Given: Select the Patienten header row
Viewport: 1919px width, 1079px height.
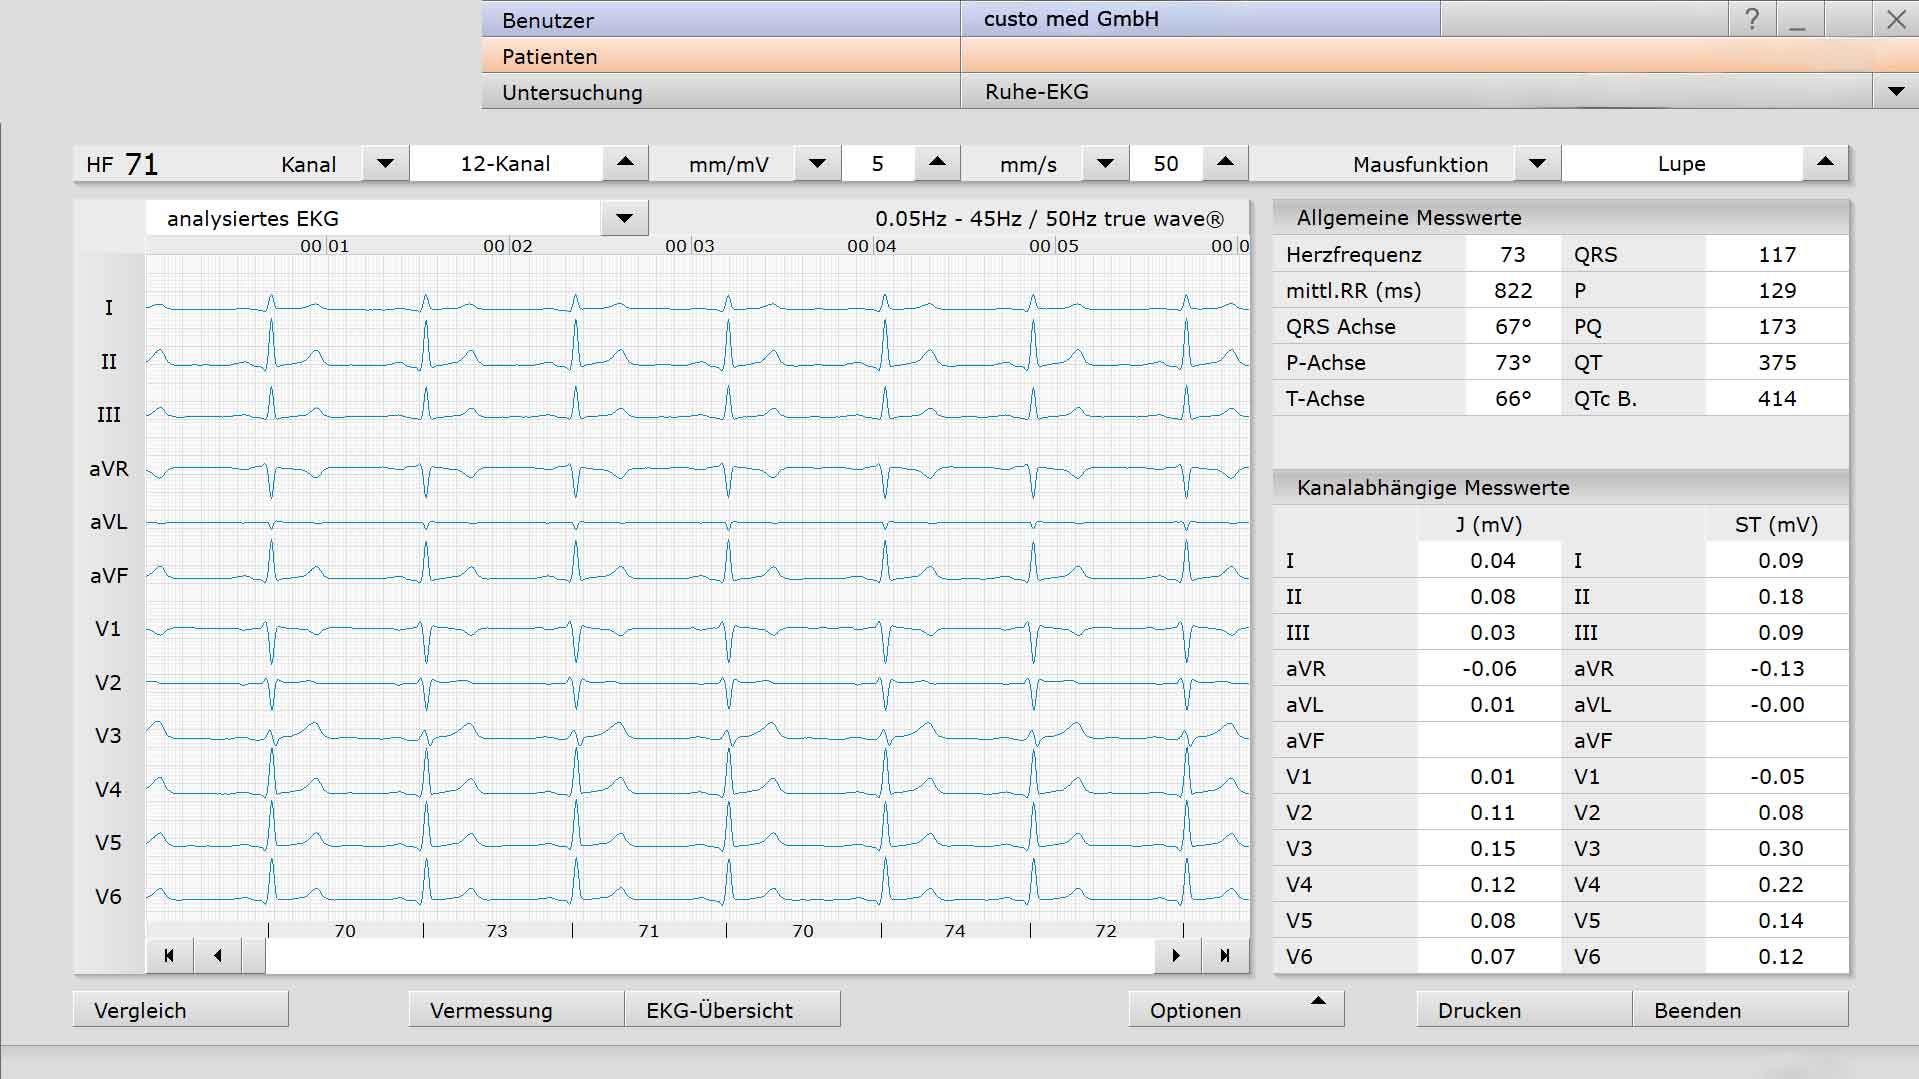Looking at the screenshot, I should click(x=720, y=55).
